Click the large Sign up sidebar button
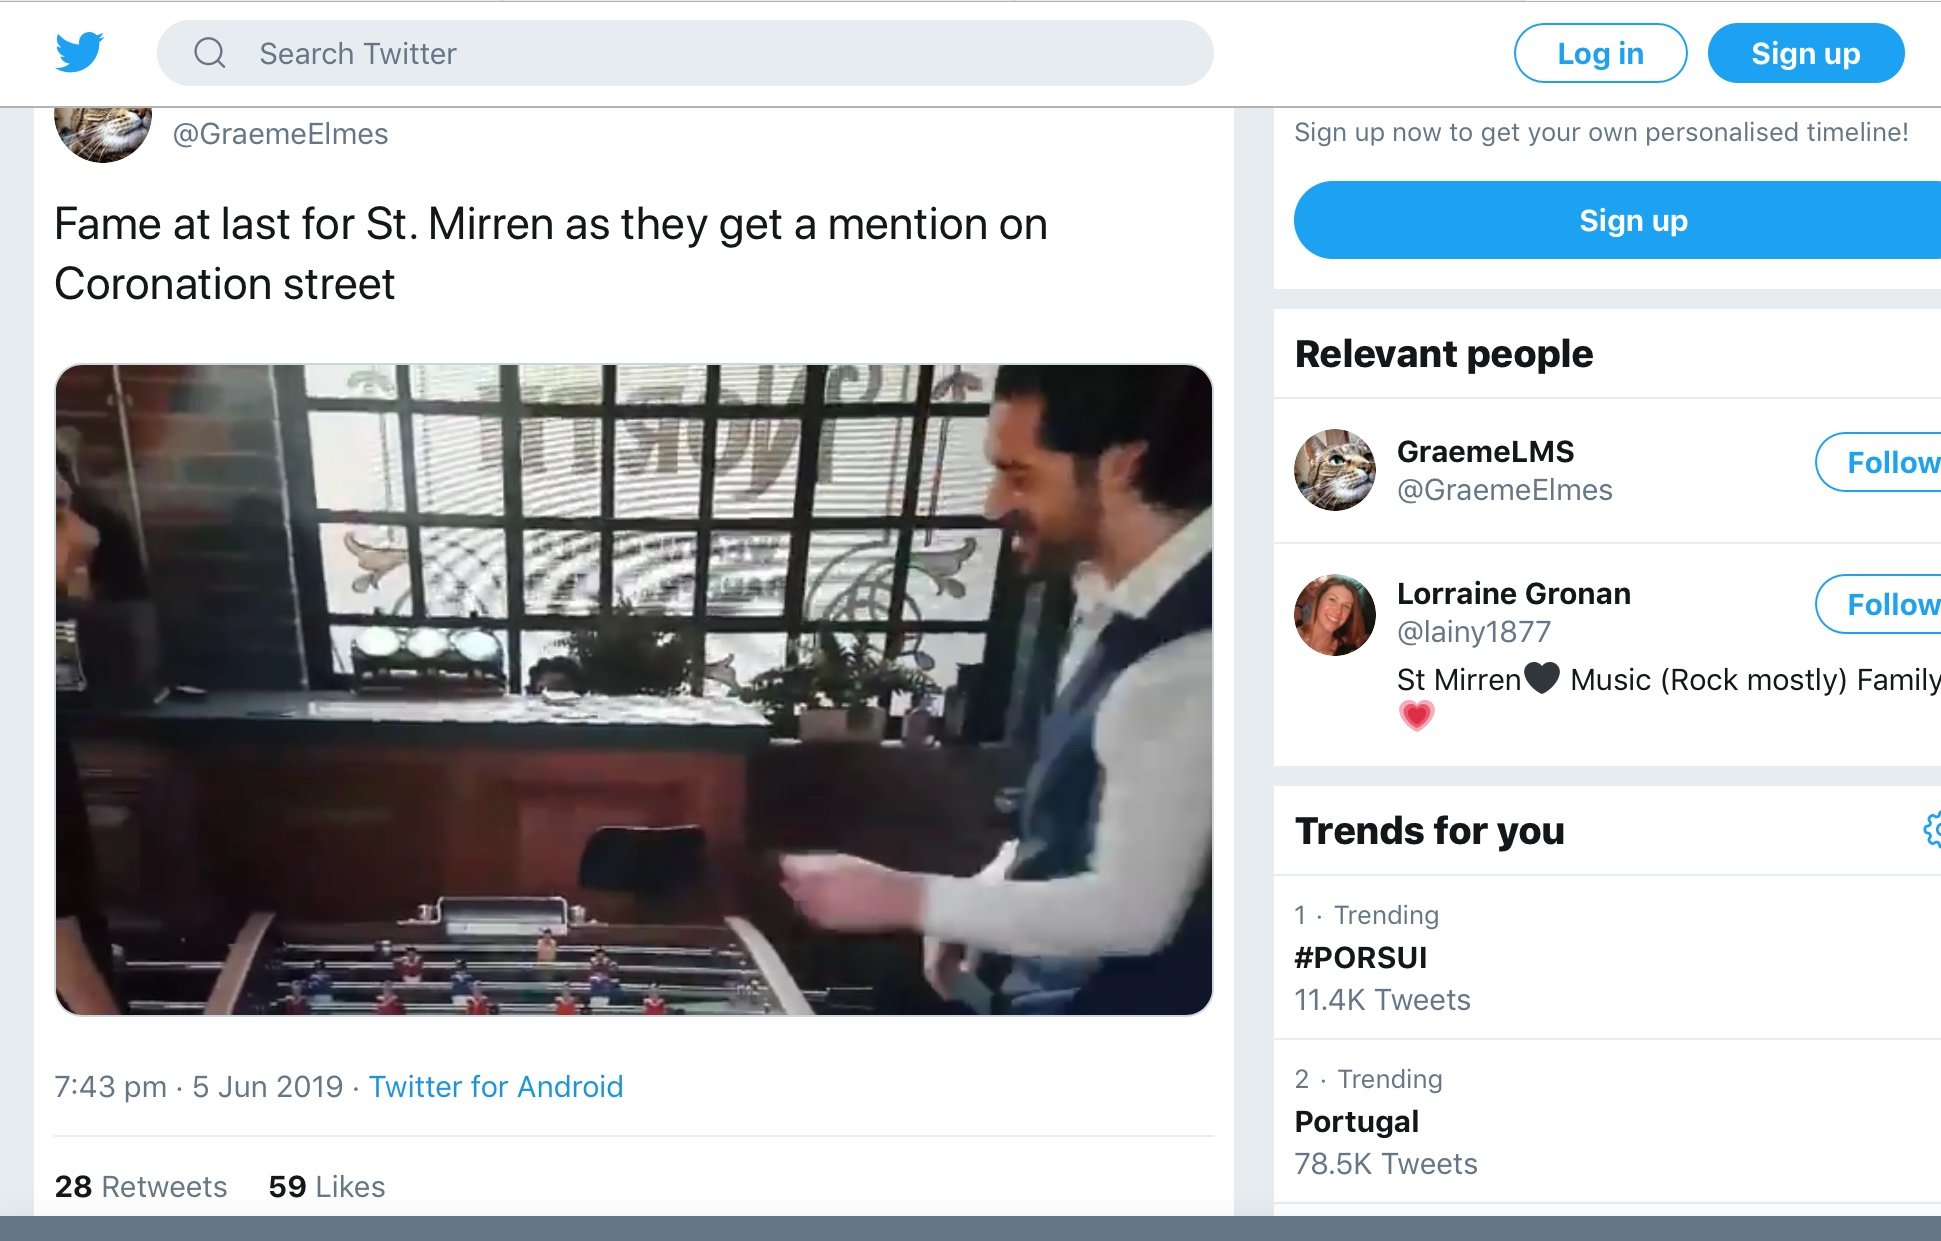Image resolution: width=1941 pixels, height=1241 pixels. coord(1617,220)
